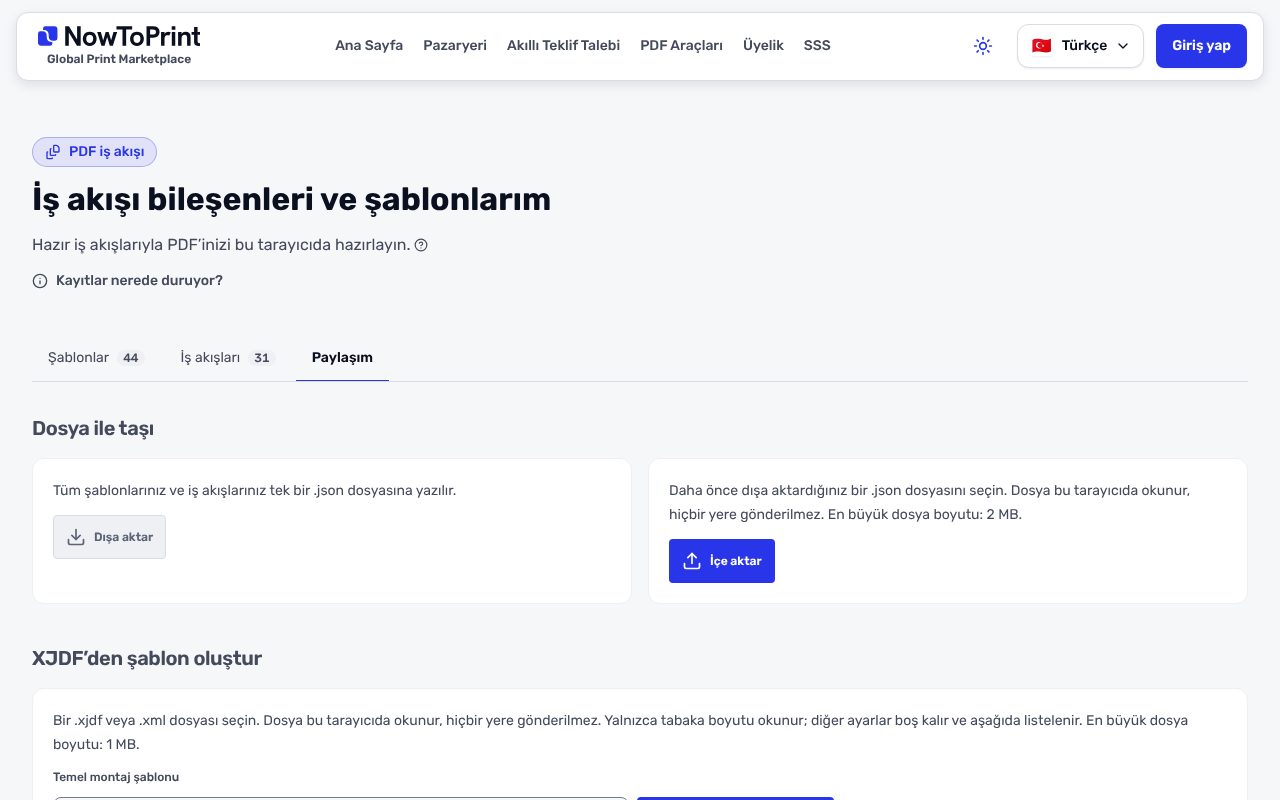The width and height of the screenshot is (1280, 800).
Task: Open Akıllı Teklif Talebi page
Action: coord(563,46)
